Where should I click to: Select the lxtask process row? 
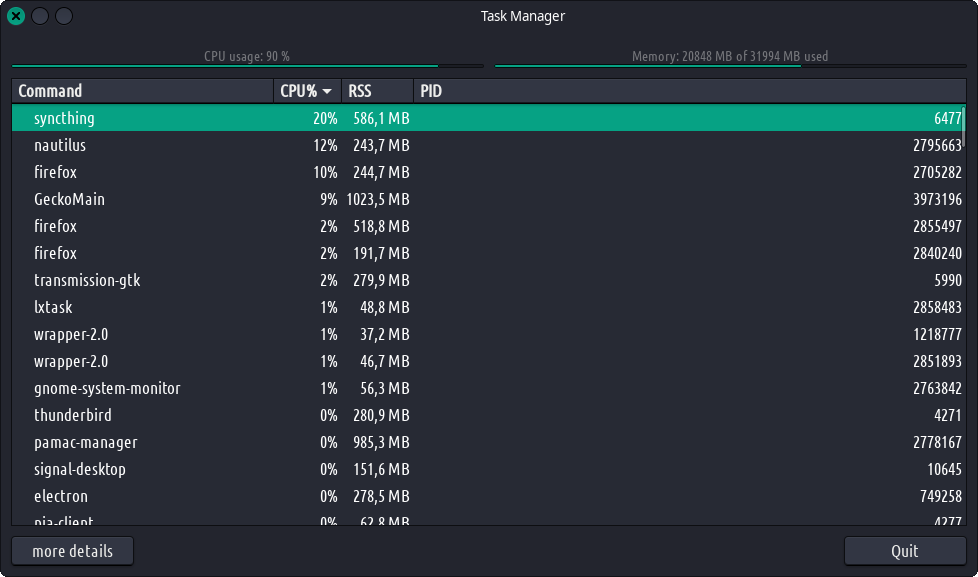[x=53, y=307]
